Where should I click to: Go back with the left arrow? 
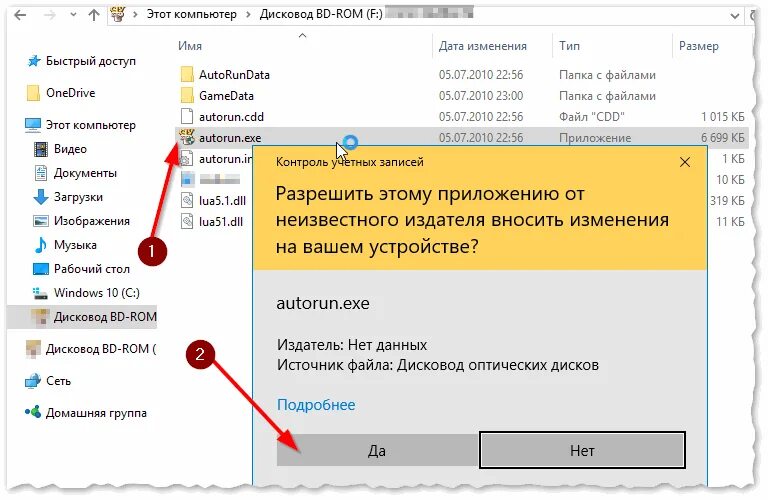pyautogui.click(x=20, y=15)
